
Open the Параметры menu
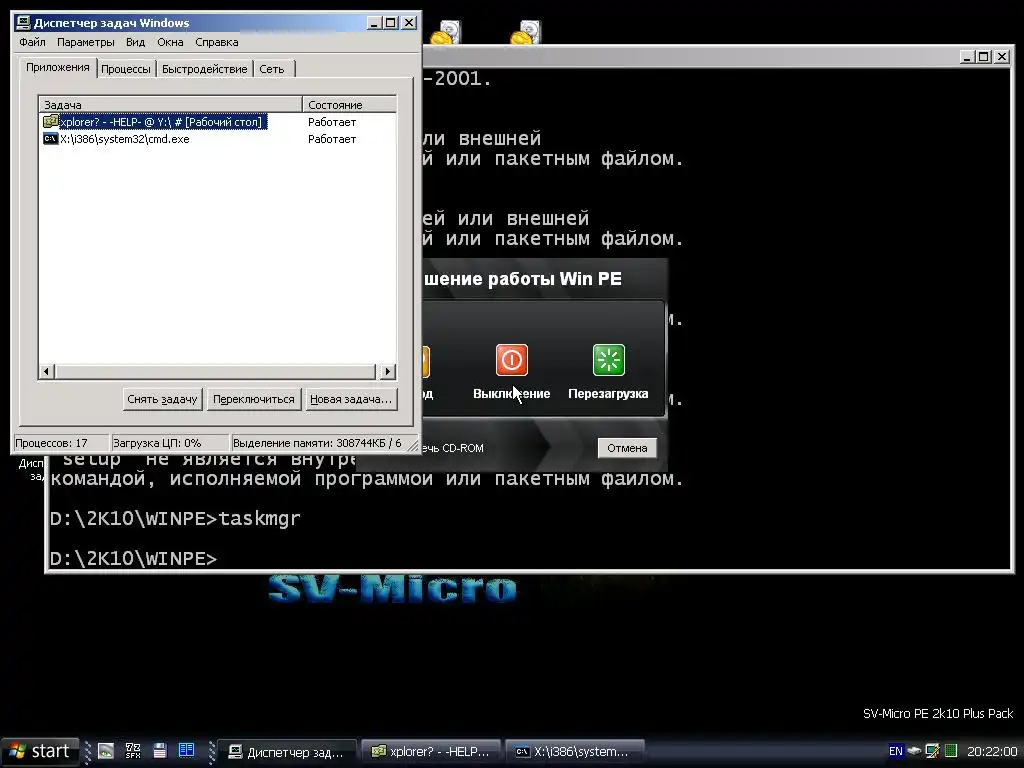coord(86,42)
